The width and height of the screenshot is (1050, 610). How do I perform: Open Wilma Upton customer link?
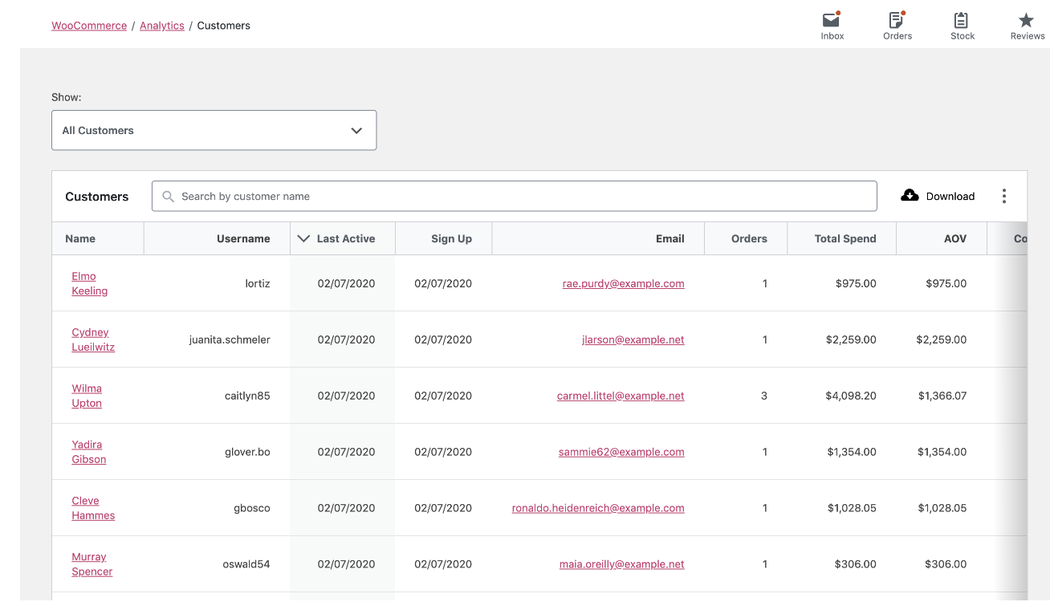click(x=87, y=396)
